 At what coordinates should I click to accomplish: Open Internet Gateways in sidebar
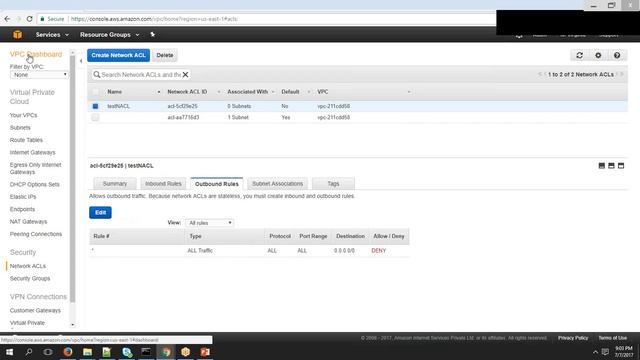coord(33,152)
